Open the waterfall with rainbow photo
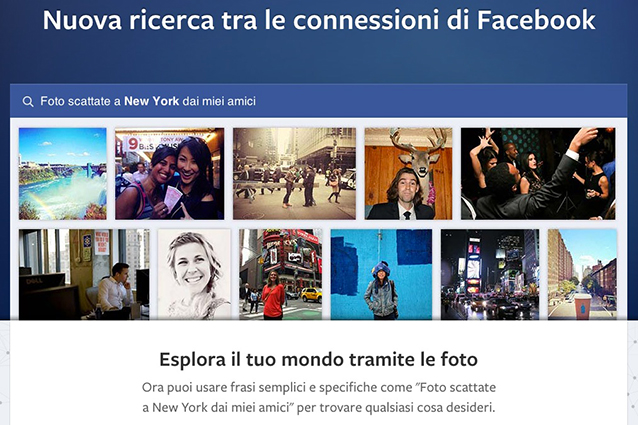Viewport: 638px width, 425px height. coord(63,174)
